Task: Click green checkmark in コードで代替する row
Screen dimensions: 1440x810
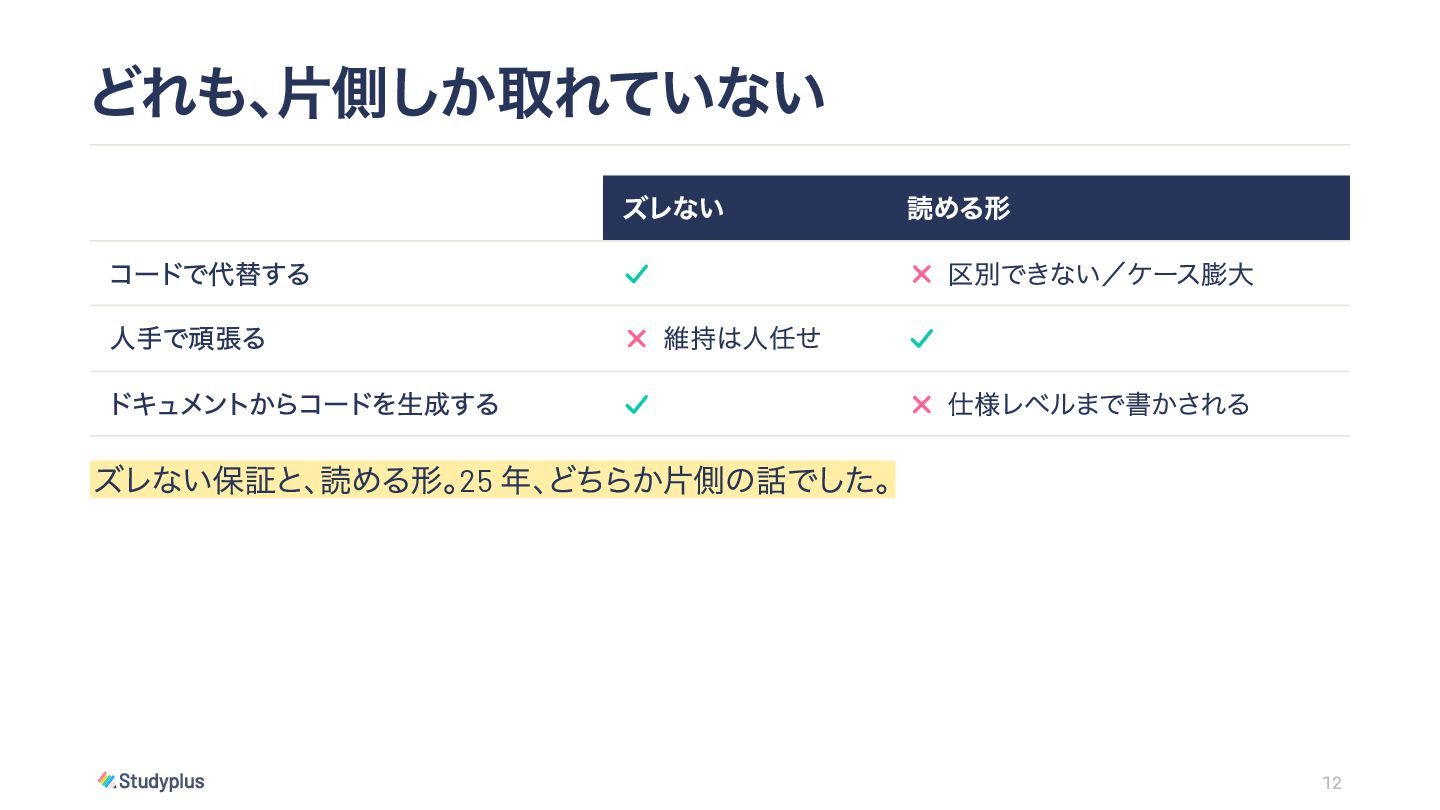Action: coord(636,274)
